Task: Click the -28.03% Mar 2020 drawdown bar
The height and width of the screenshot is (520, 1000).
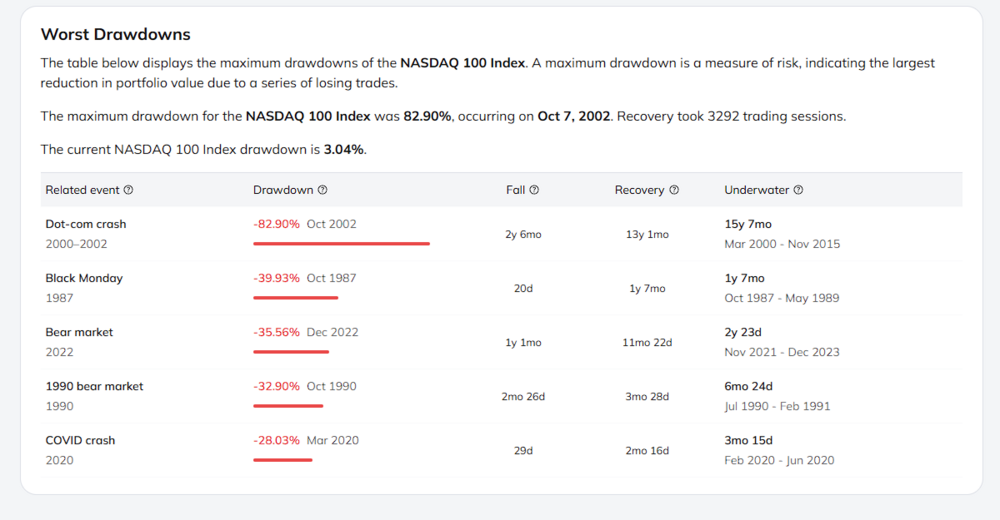Action: 283,460
